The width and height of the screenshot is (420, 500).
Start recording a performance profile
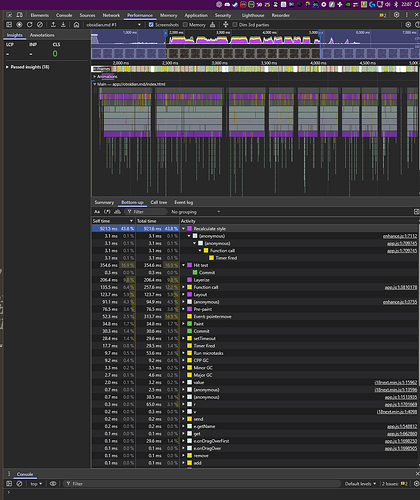point(19,25)
